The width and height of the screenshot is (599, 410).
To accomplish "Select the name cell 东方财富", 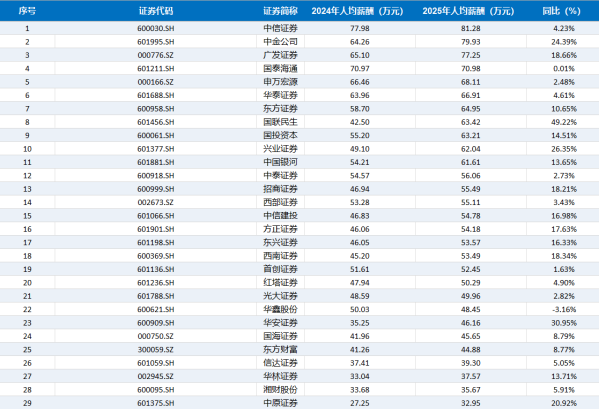I will coord(280,349).
